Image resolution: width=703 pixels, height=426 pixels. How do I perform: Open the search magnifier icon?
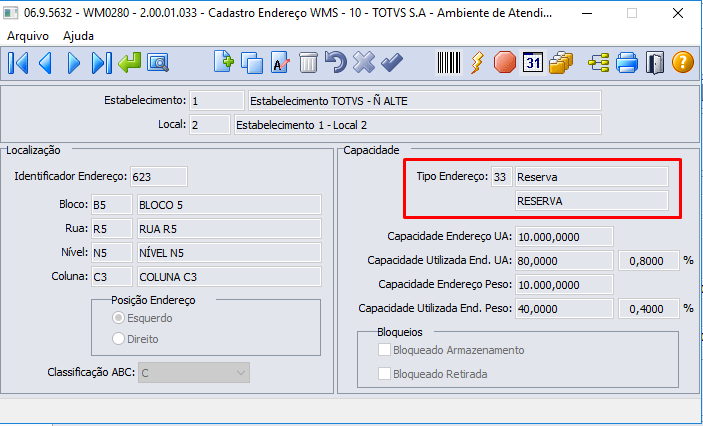coord(158,63)
